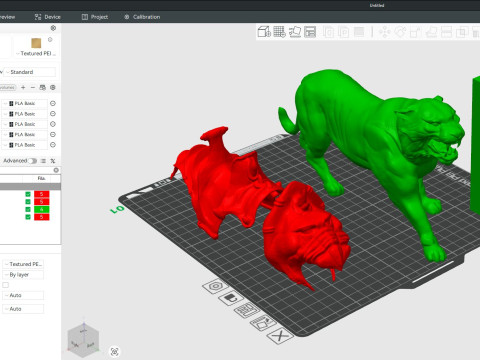The width and height of the screenshot is (480, 360).
Task: Toggle the bottommost object's printable checkbox
Action: [28, 217]
